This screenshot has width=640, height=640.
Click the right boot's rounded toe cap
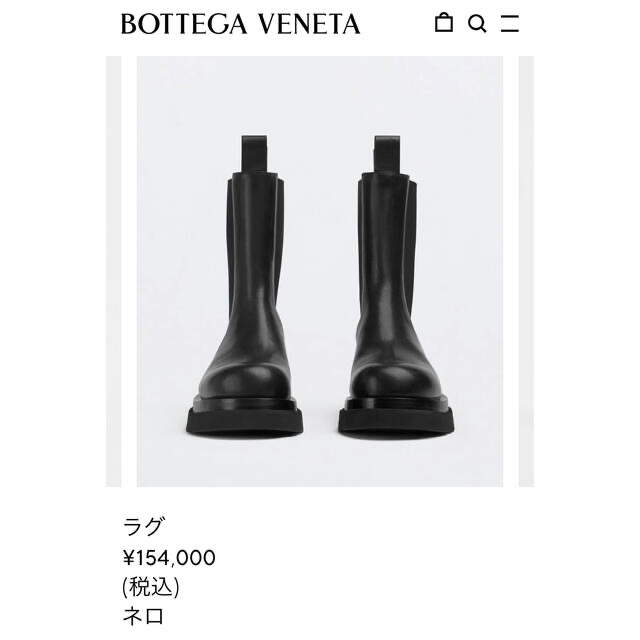tap(395, 382)
